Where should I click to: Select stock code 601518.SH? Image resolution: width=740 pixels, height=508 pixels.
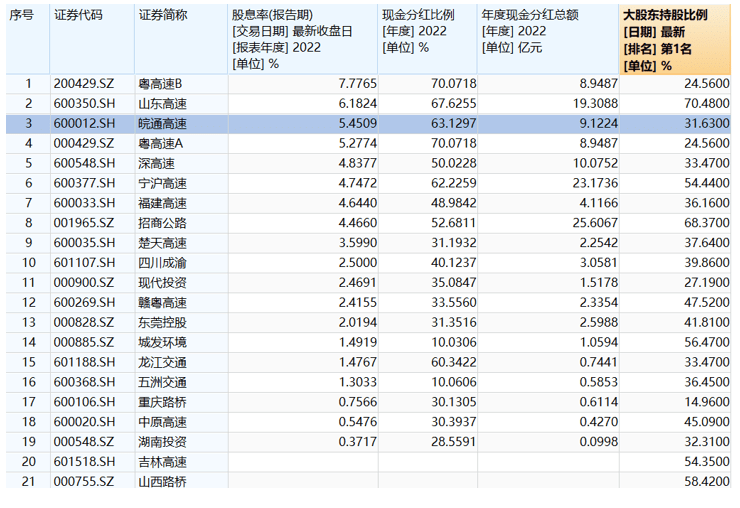coord(84,462)
